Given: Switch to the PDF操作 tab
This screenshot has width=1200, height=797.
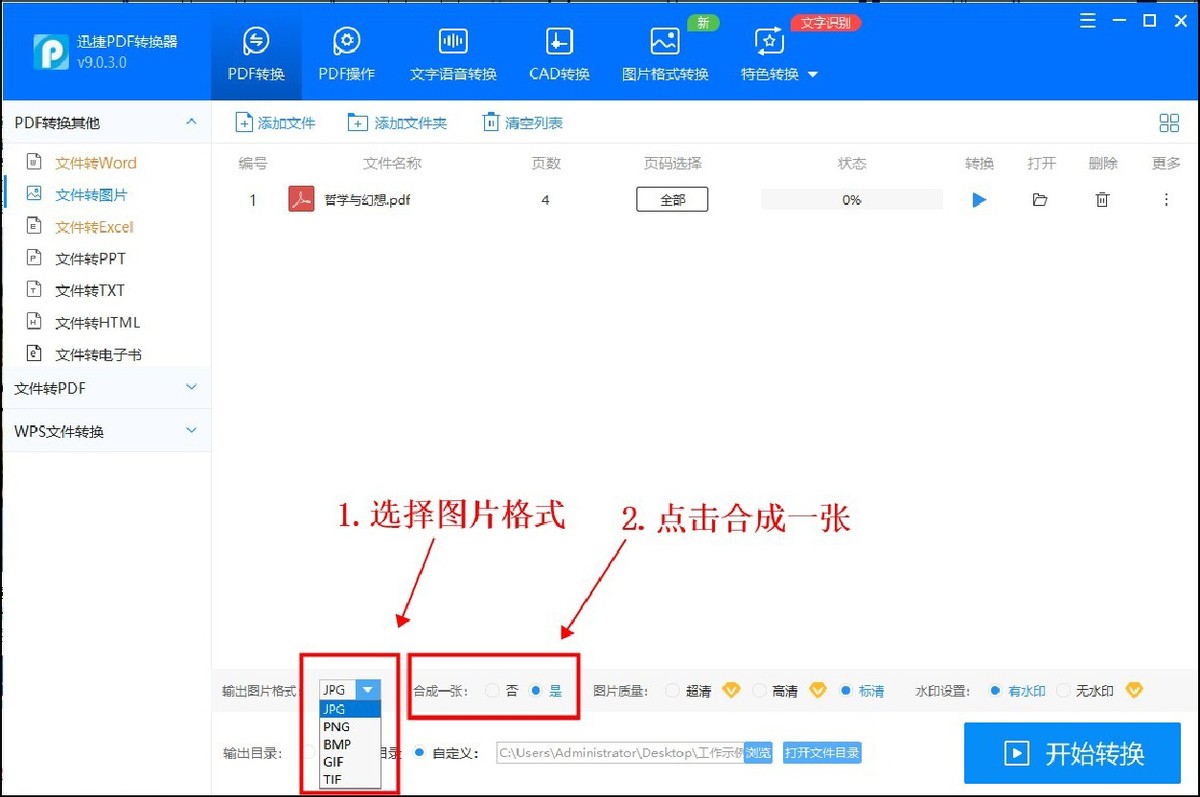Looking at the screenshot, I should 346,50.
